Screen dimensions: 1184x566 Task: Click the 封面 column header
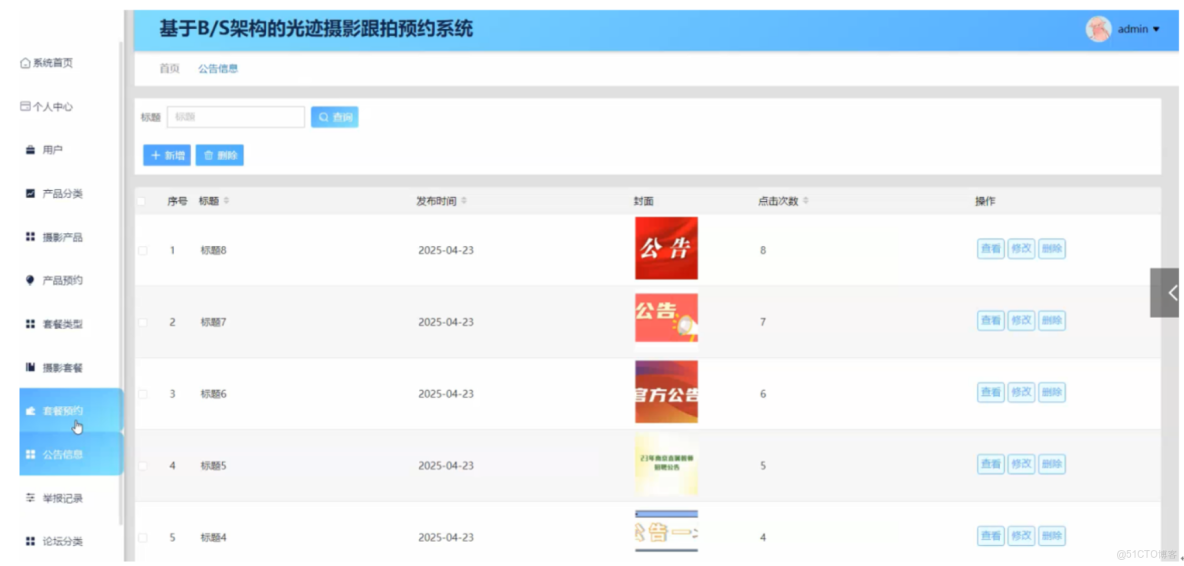point(643,201)
